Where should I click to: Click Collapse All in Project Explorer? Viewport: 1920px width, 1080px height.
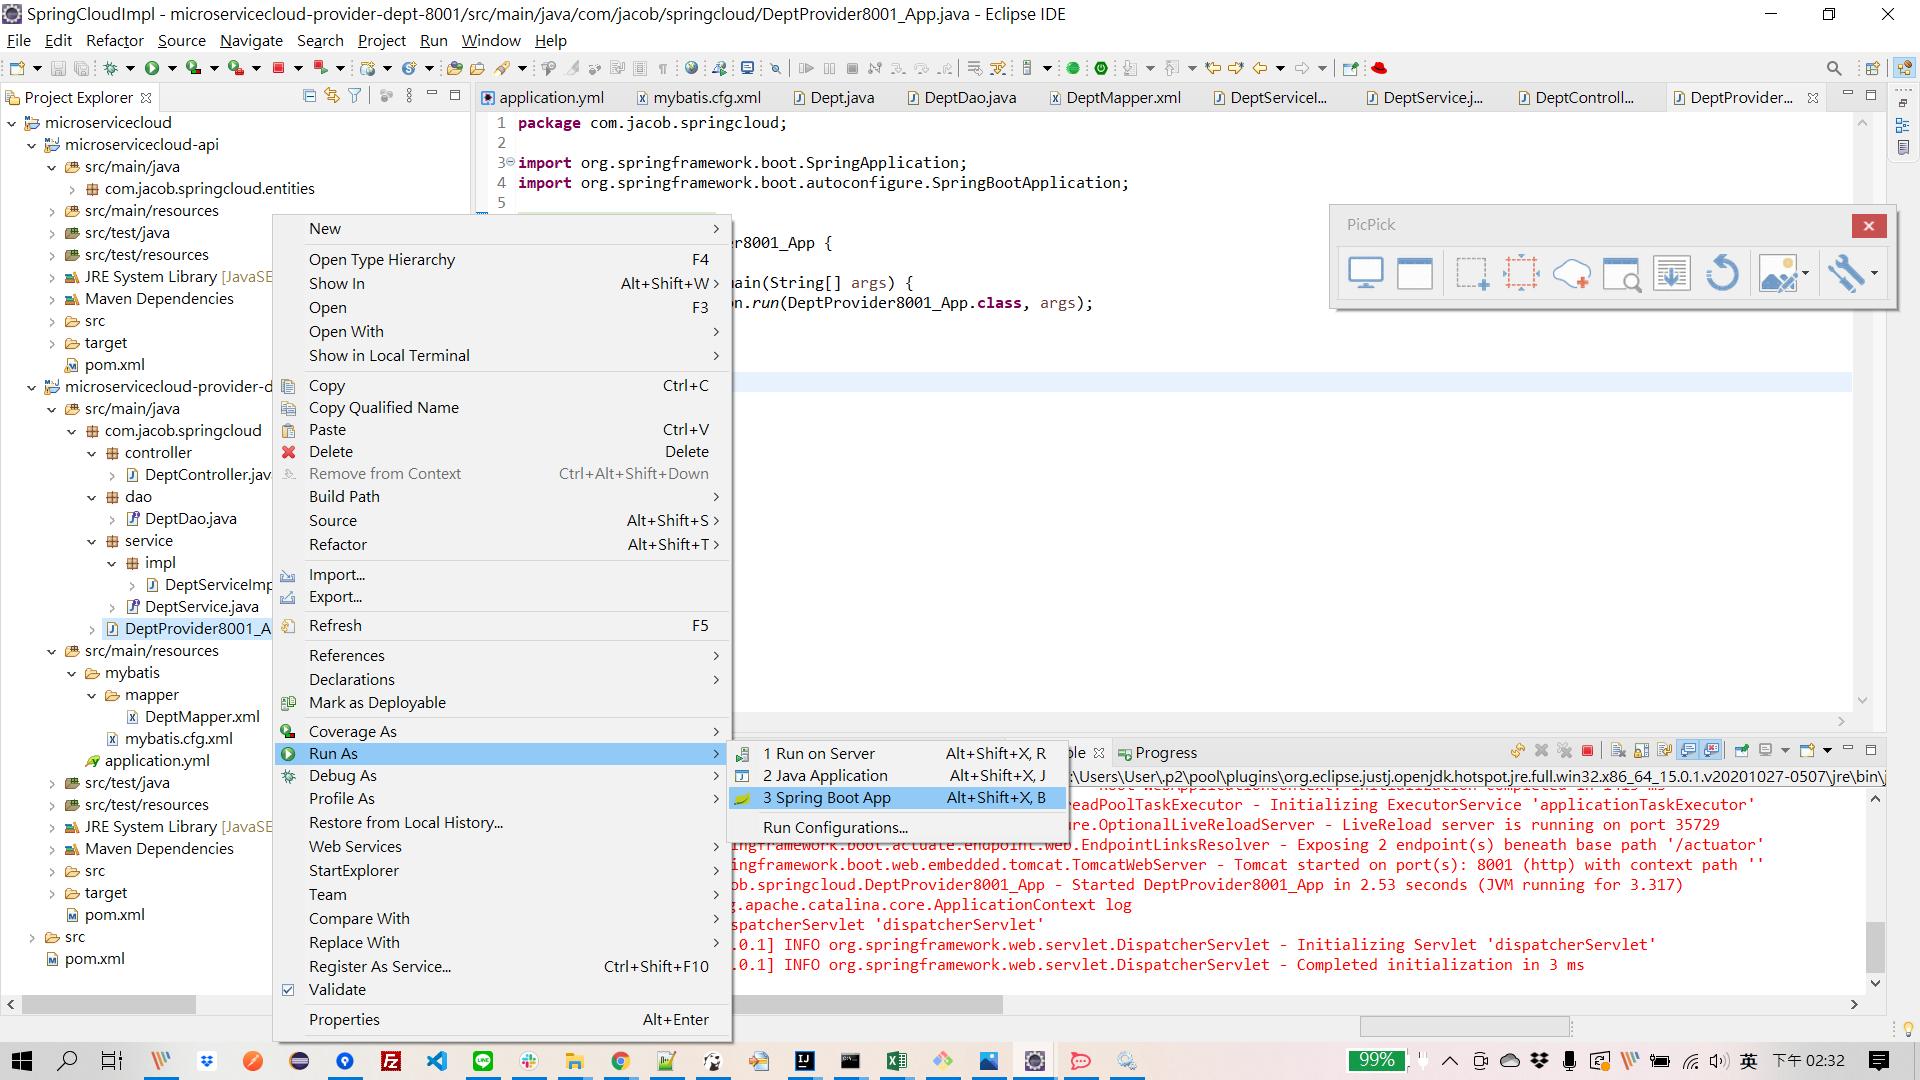tap(309, 96)
